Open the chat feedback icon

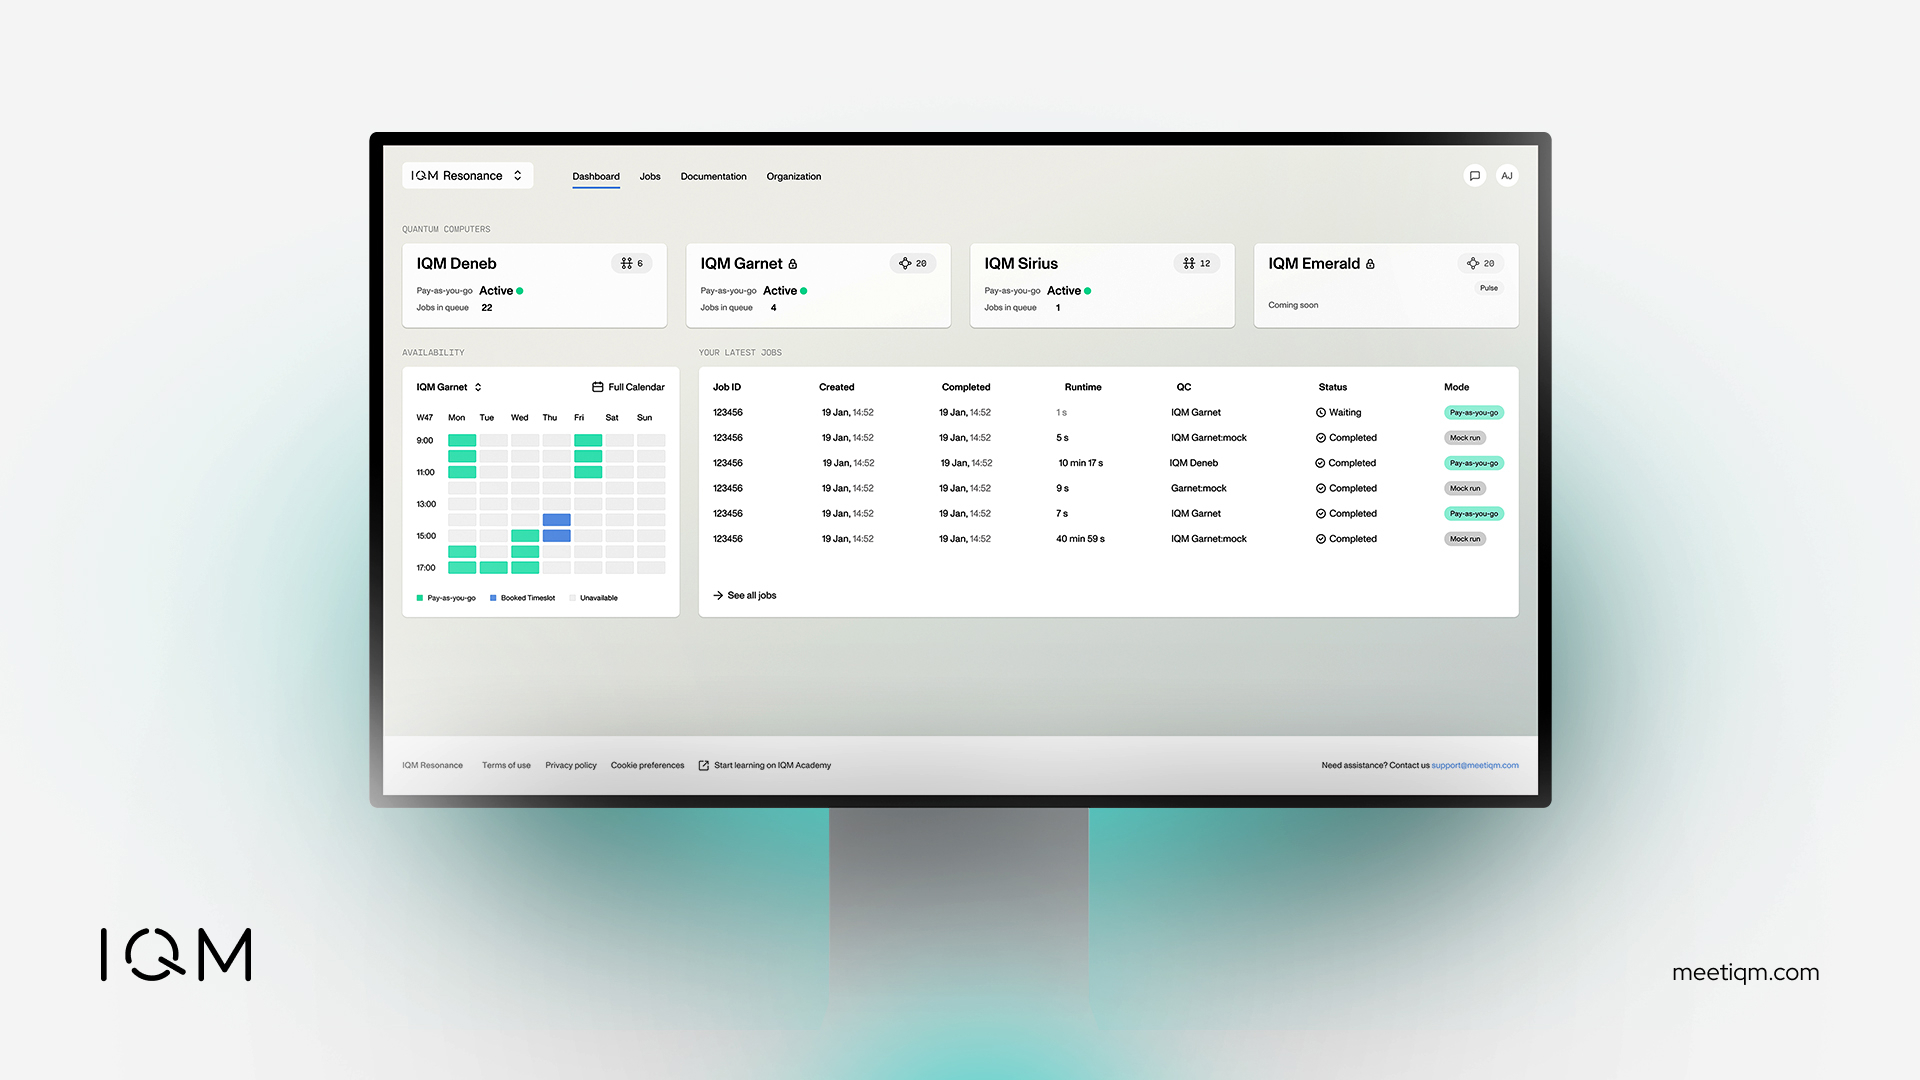[x=1474, y=176]
